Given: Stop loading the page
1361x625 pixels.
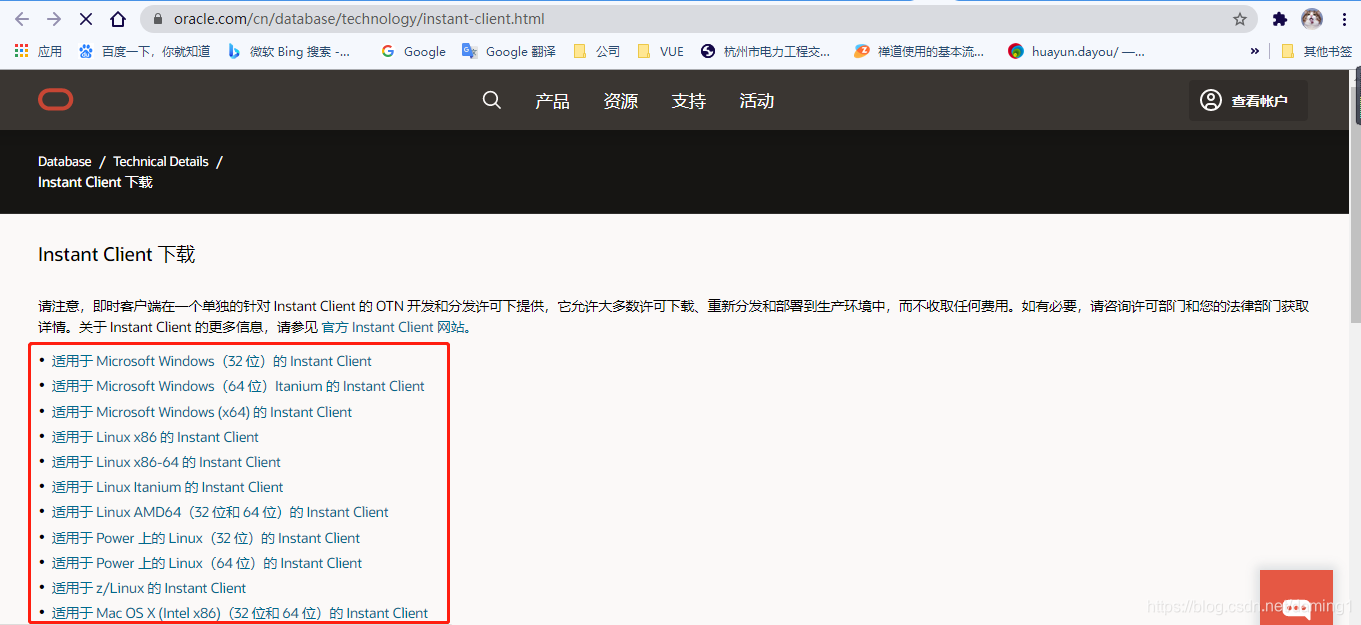Looking at the screenshot, I should coord(86,19).
